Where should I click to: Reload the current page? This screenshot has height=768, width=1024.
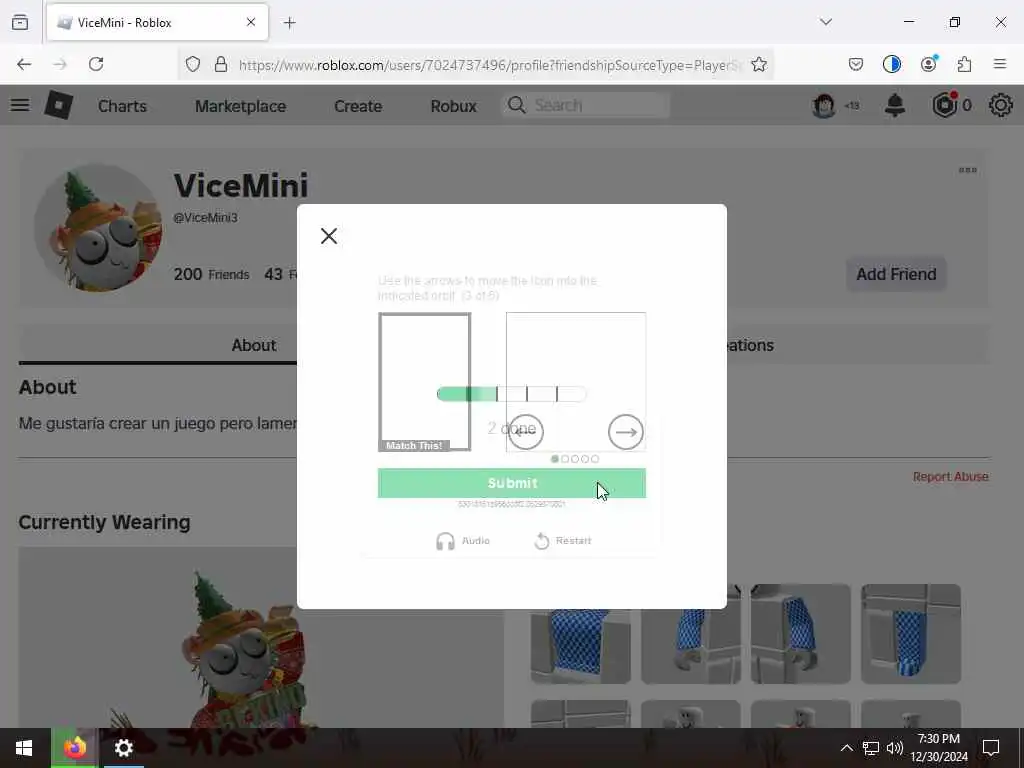point(96,64)
